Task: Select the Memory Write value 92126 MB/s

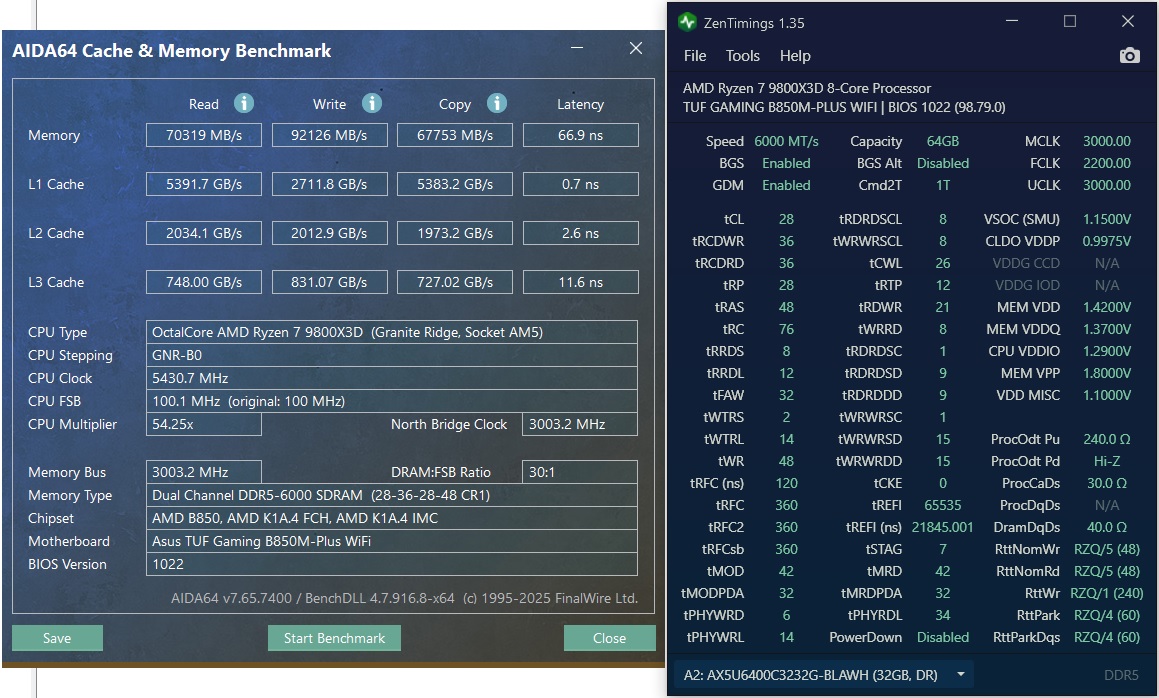Action: point(330,135)
